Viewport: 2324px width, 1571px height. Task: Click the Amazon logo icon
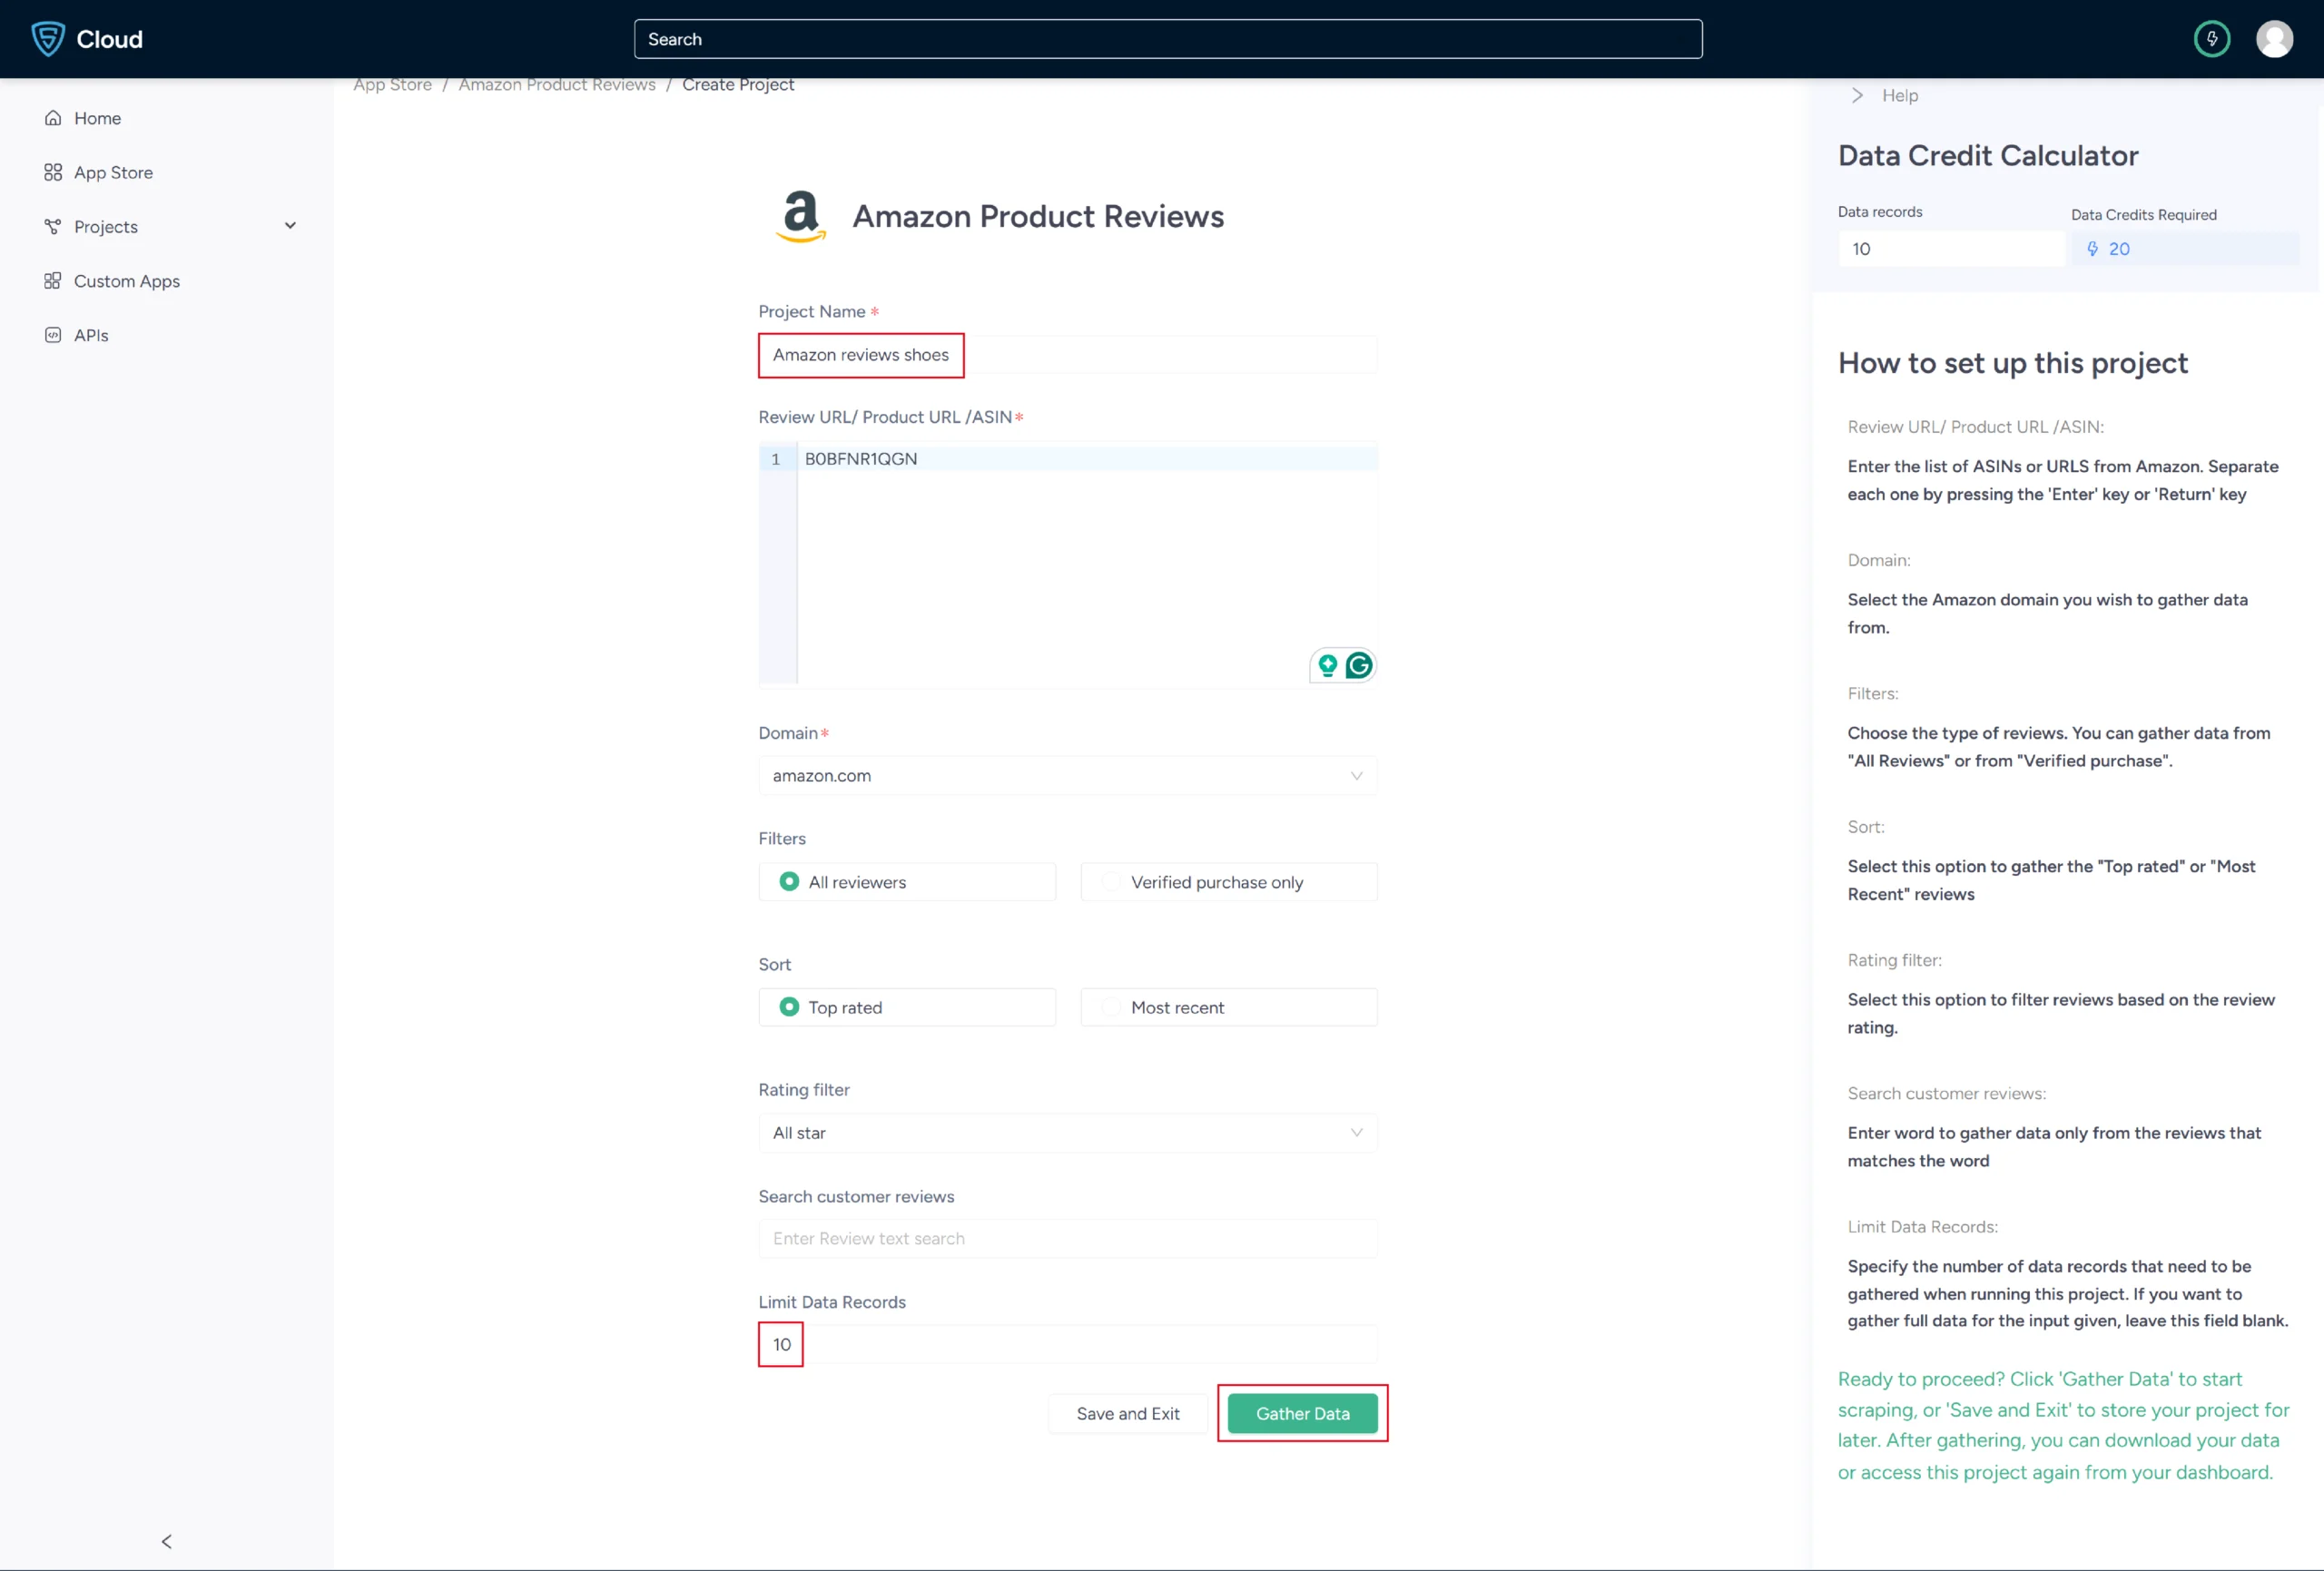click(x=801, y=216)
